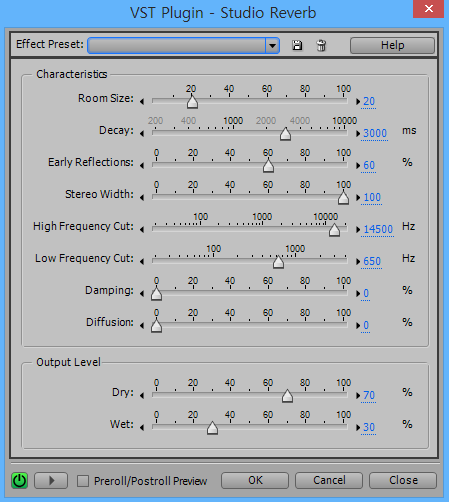Decrease Room Size with left arrow
The width and height of the screenshot is (449, 502).
pos(142,102)
